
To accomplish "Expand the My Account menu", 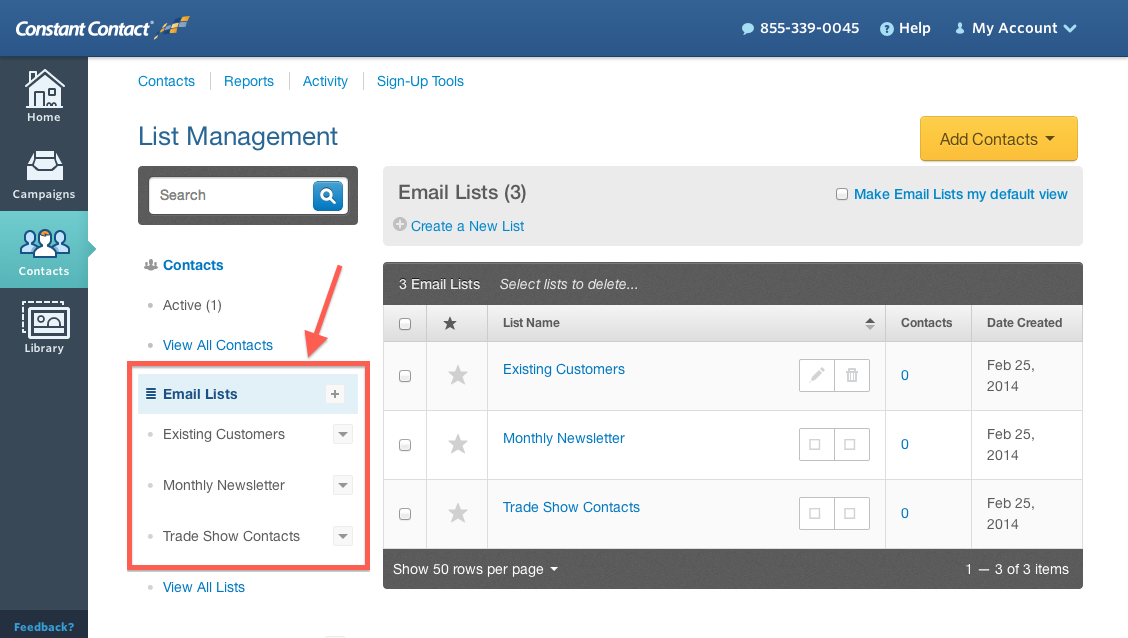I will point(1016,28).
